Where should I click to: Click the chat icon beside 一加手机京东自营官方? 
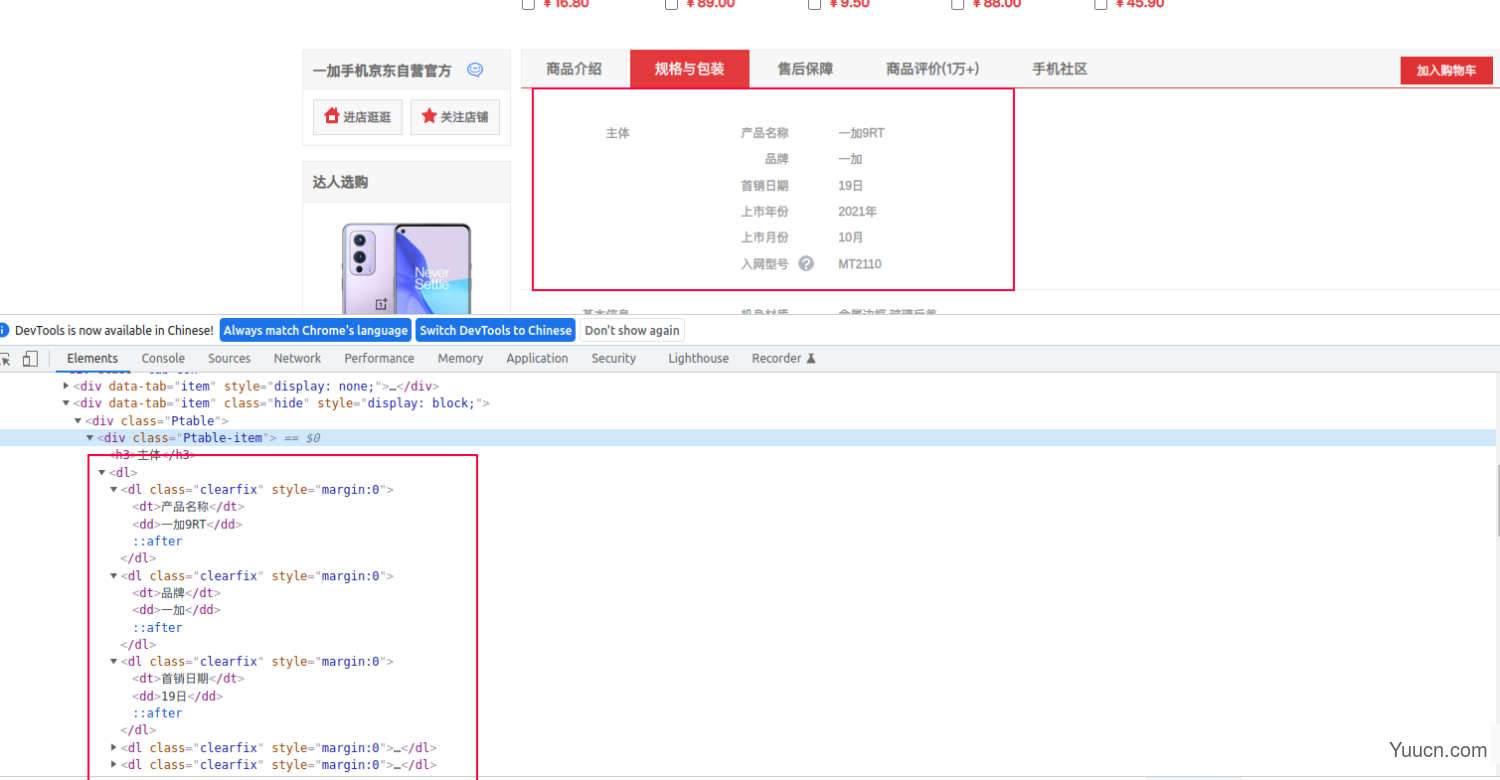pos(475,70)
